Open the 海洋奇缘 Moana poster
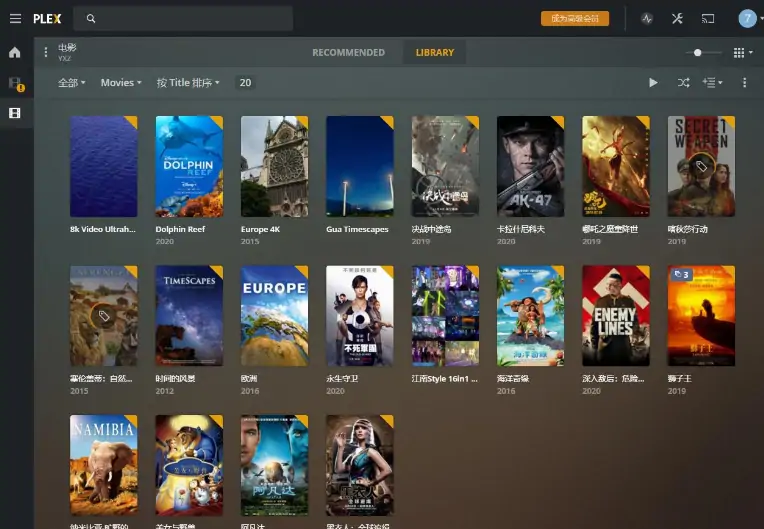The width and height of the screenshot is (764, 529). (x=530, y=316)
